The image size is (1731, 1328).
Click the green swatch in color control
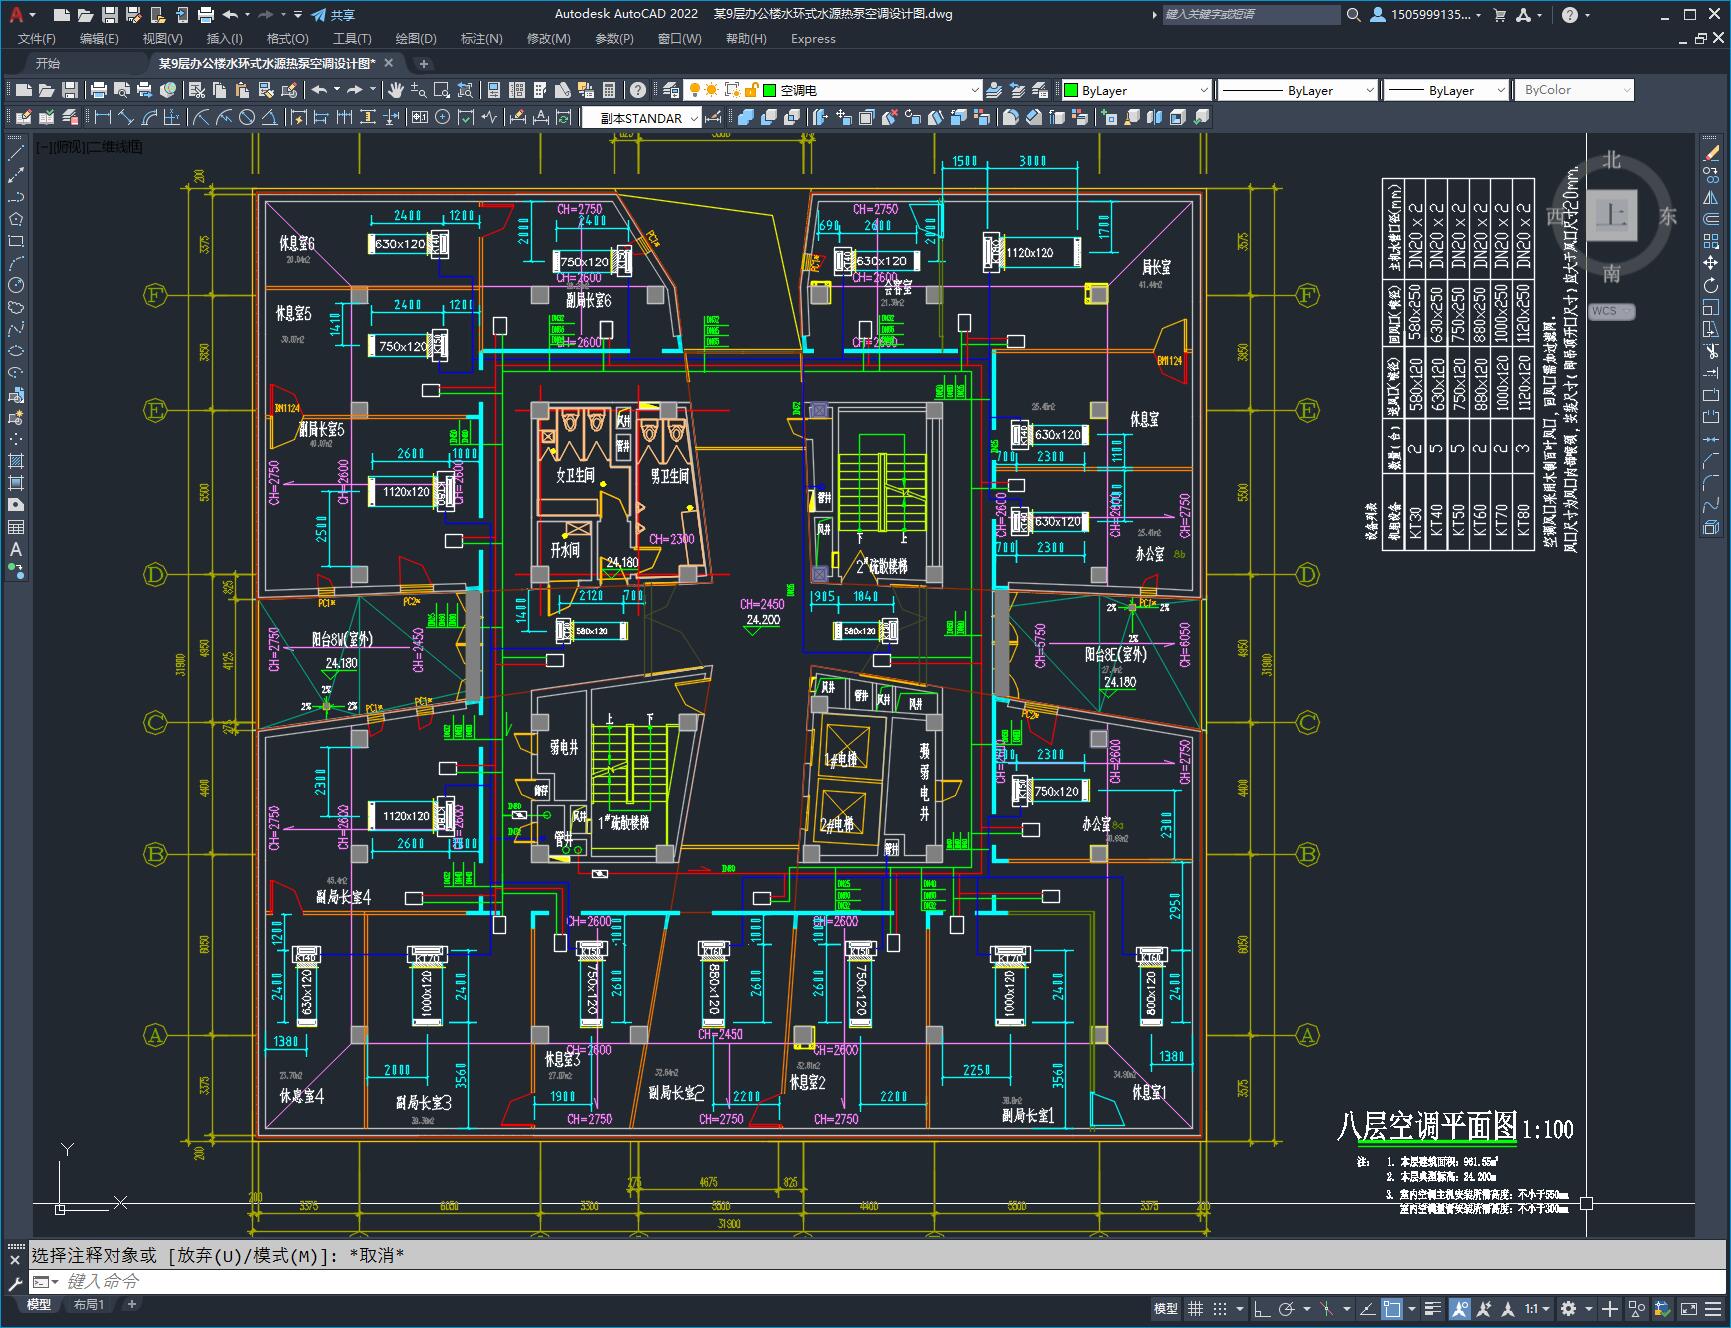(x=1070, y=90)
